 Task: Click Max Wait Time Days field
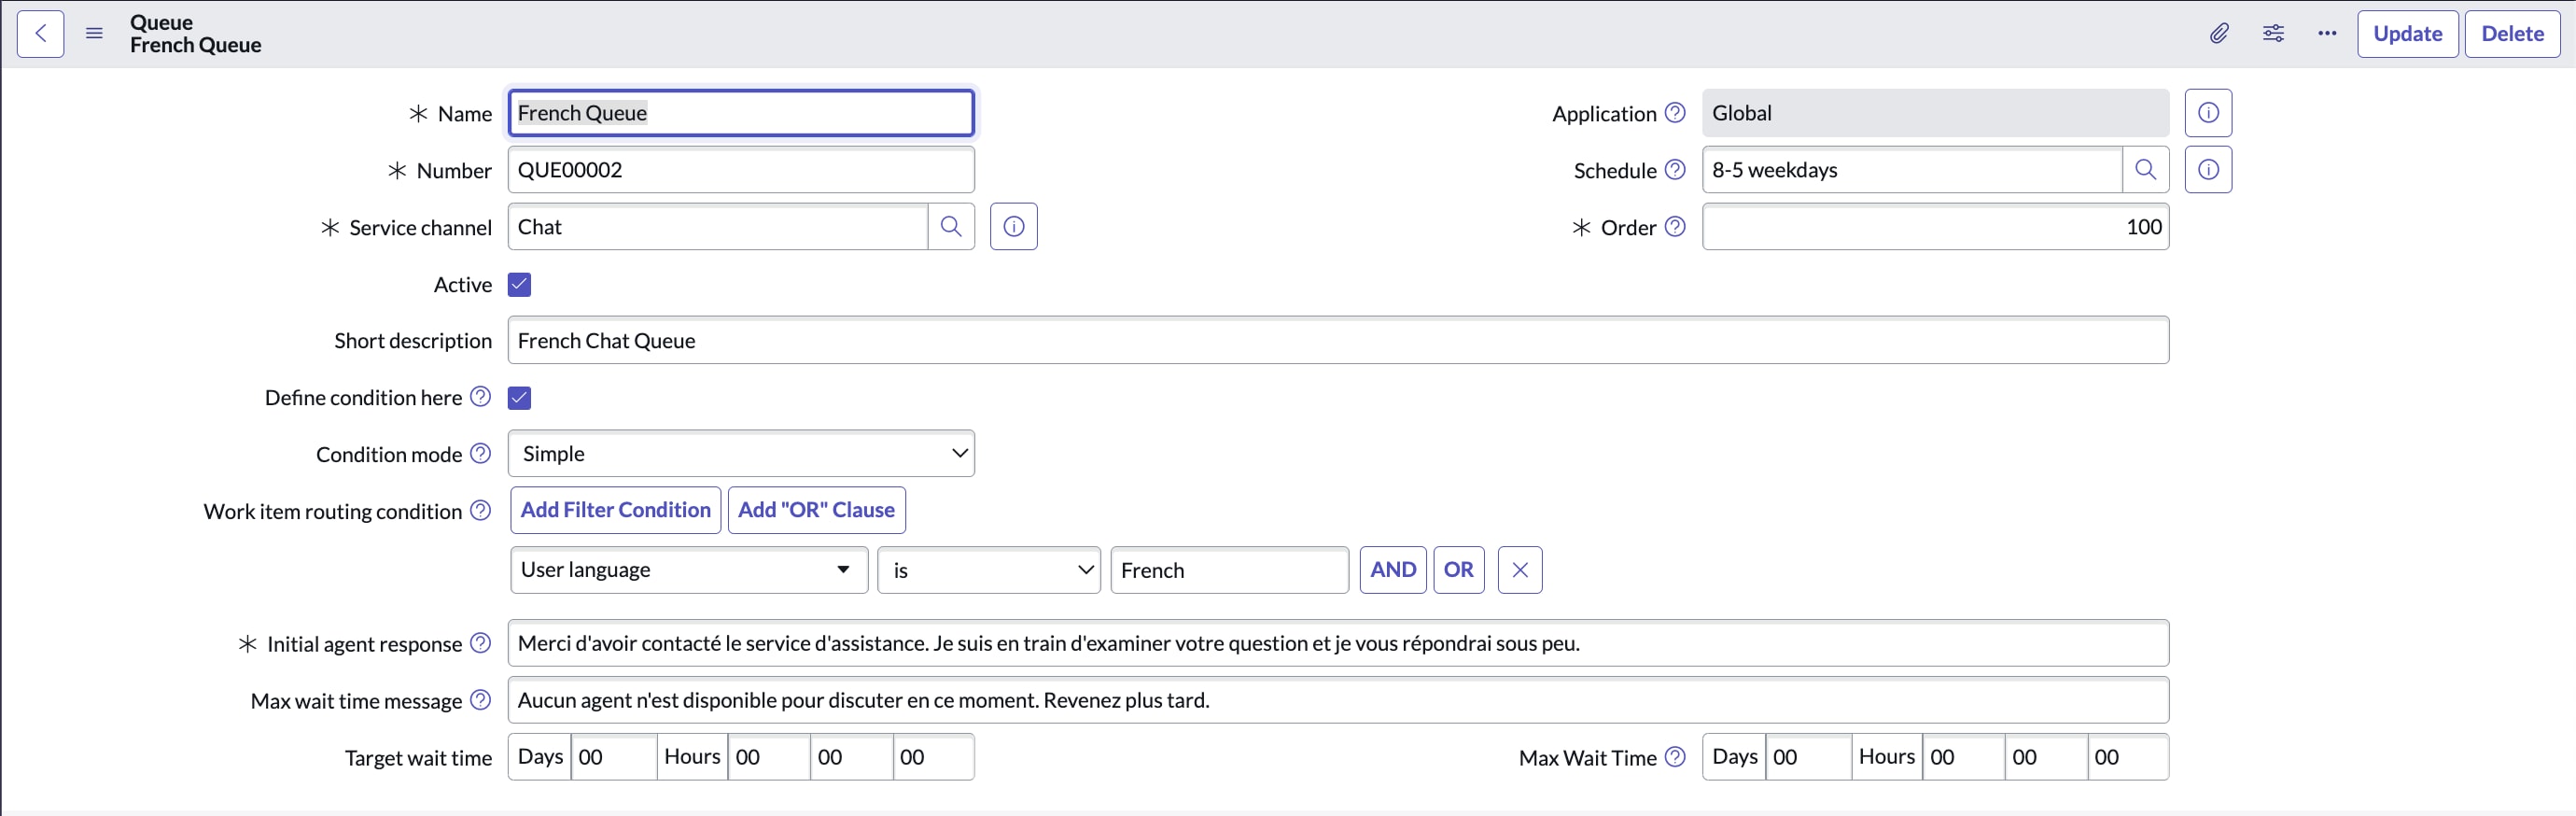[x=1808, y=757]
